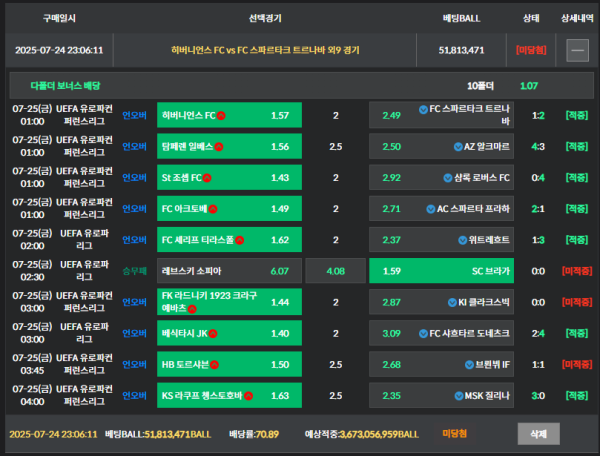Click red over arrow next to 히버니언스 FC

(x=221, y=116)
